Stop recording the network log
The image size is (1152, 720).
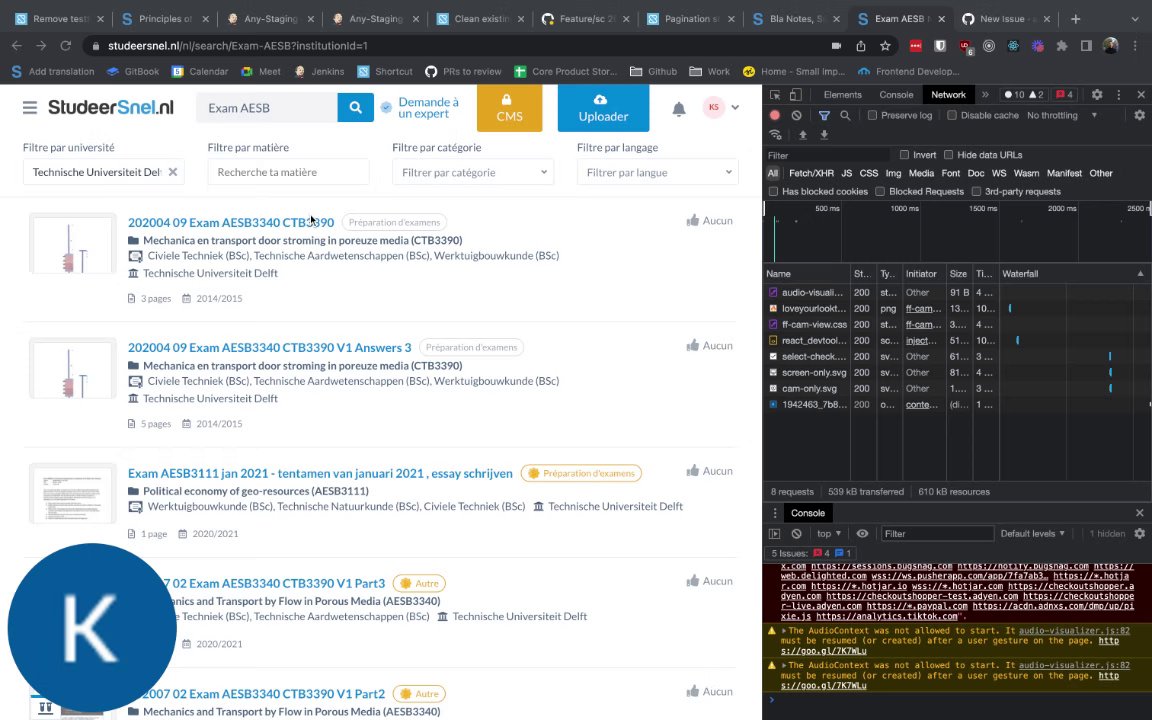tap(774, 115)
